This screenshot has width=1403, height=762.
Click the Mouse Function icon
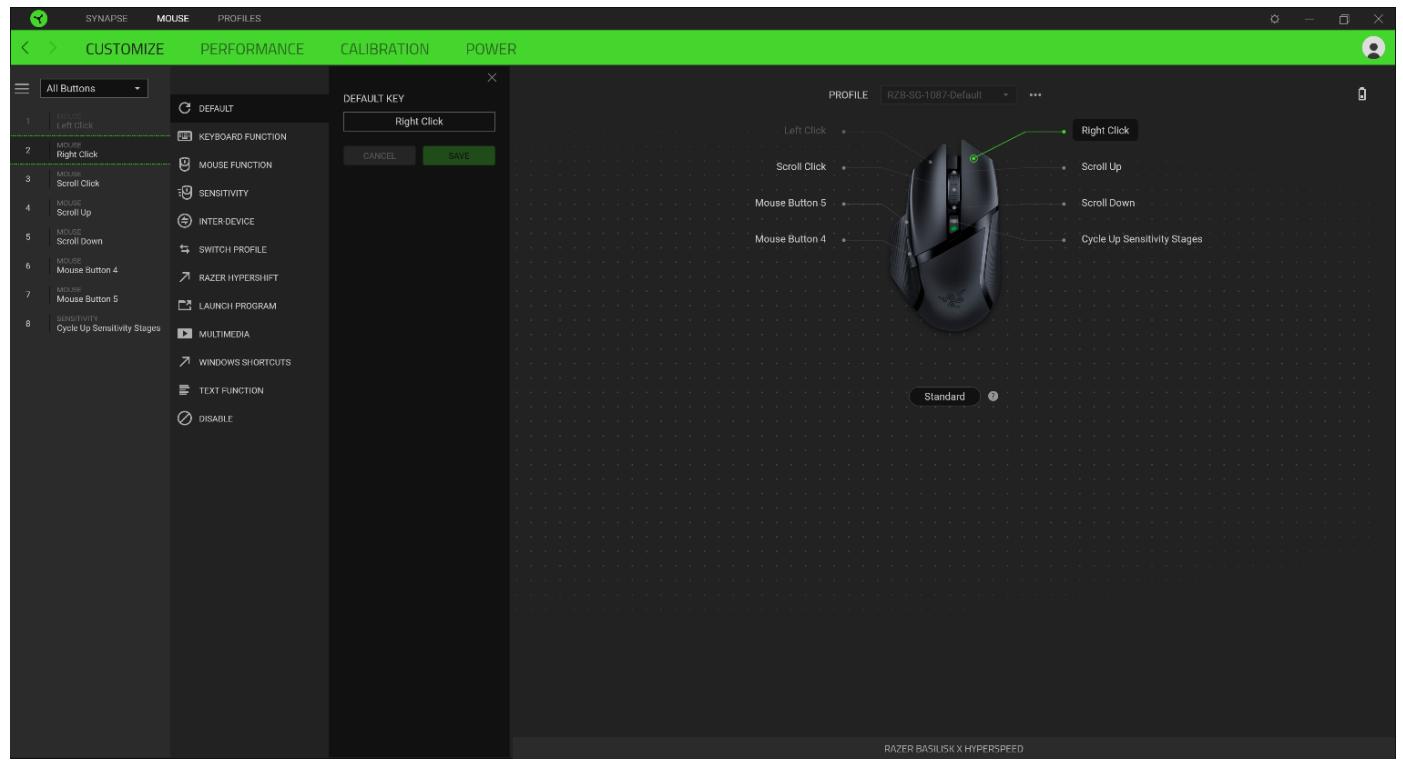(184, 163)
